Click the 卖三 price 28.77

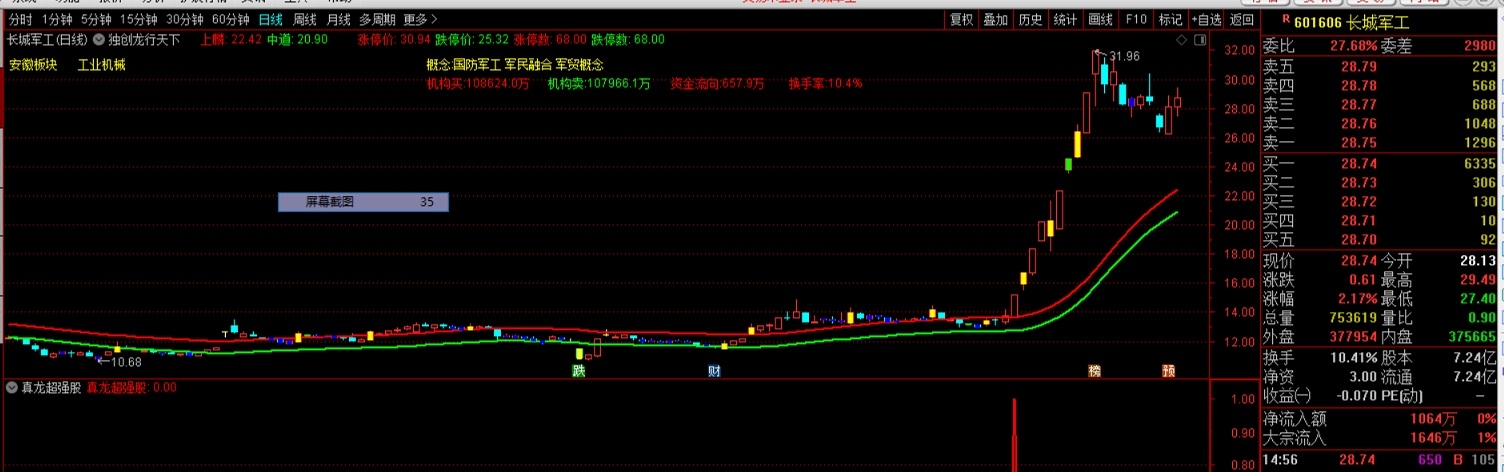coord(1359,104)
